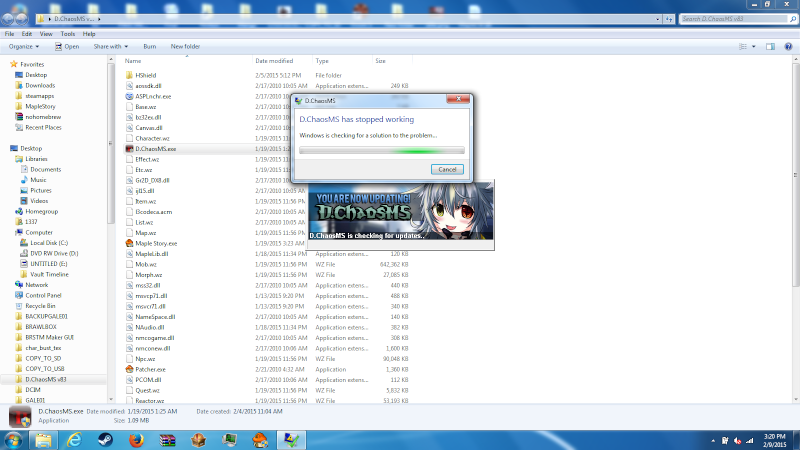The height and width of the screenshot is (450, 800).
Task: Open Recycle Bin in navigation pane
Action: point(40,306)
